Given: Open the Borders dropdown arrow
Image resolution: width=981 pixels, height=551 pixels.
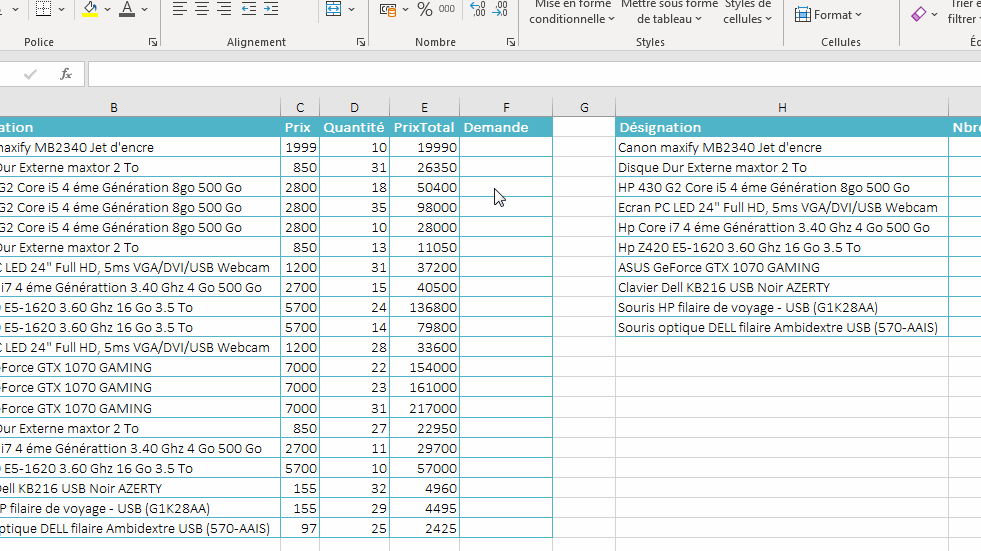Looking at the screenshot, I should point(61,9).
